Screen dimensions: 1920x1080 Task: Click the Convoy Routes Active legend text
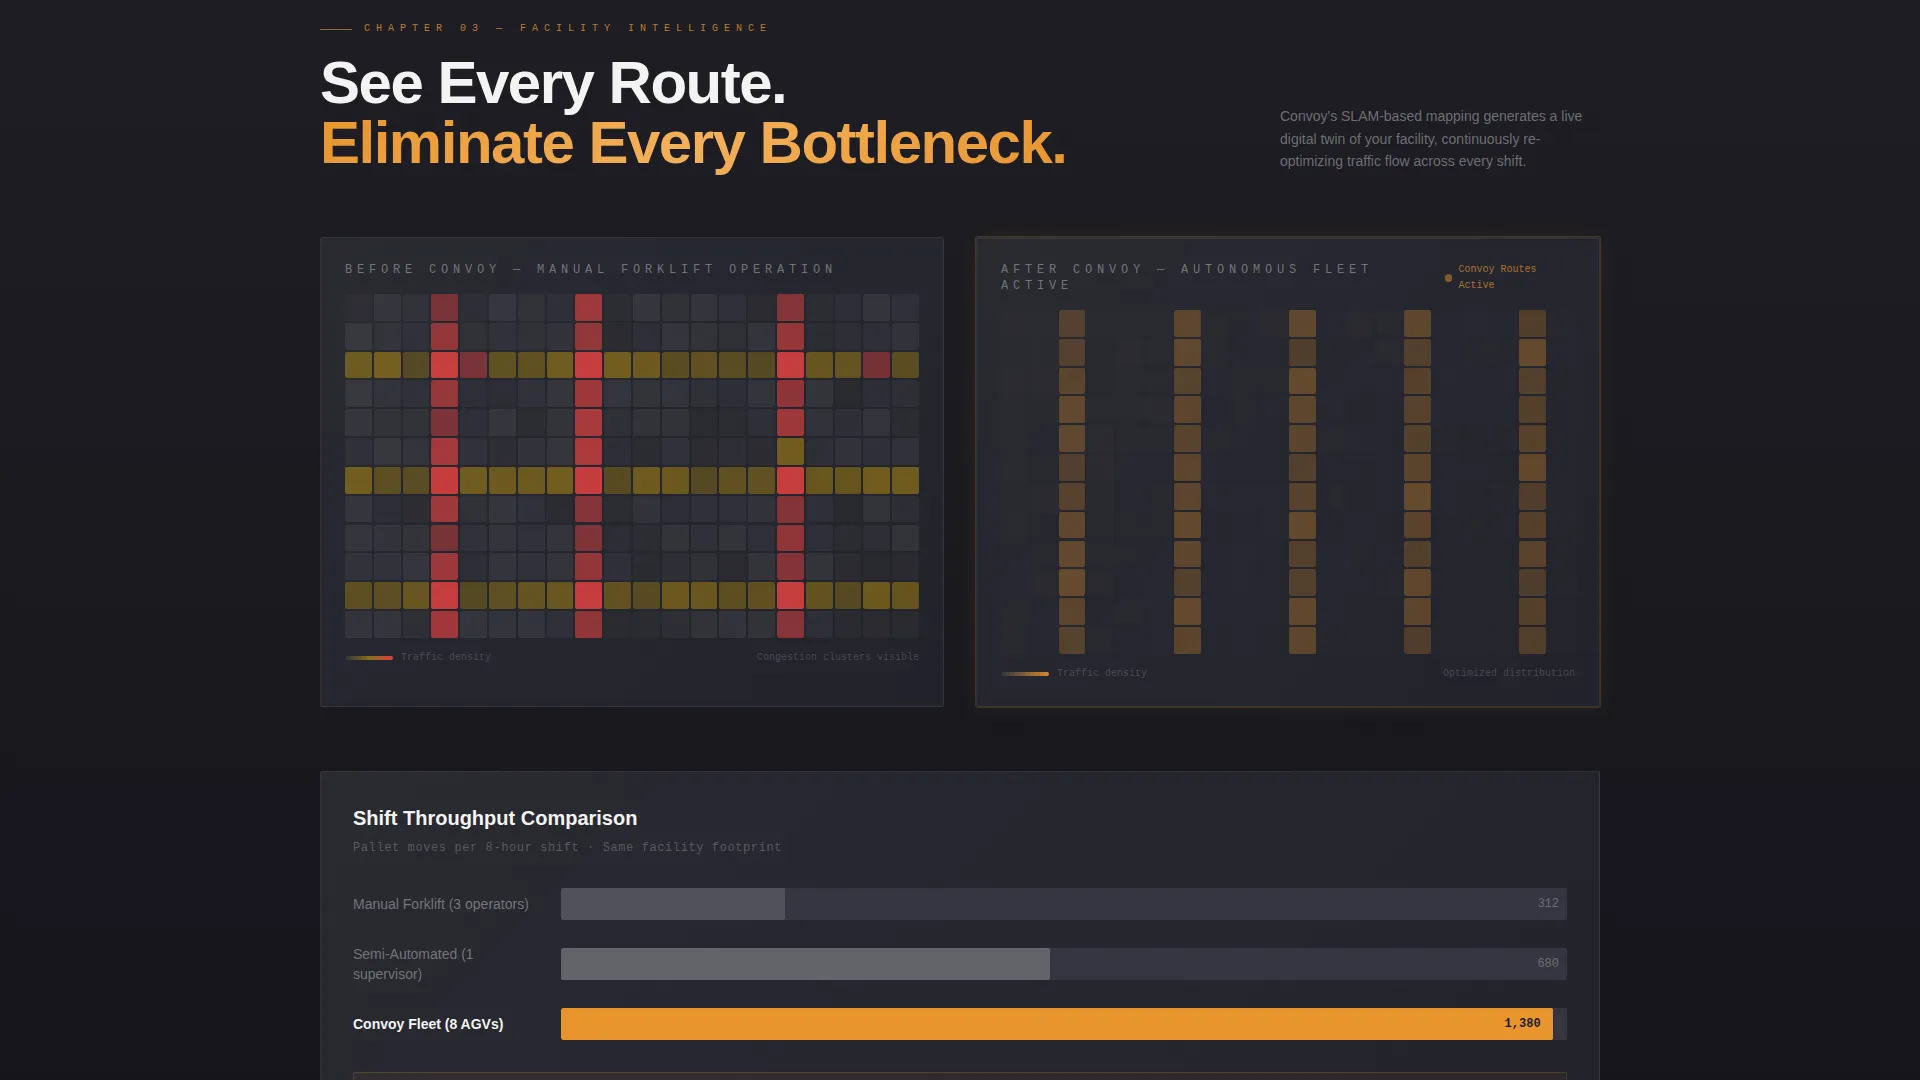(x=1497, y=277)
